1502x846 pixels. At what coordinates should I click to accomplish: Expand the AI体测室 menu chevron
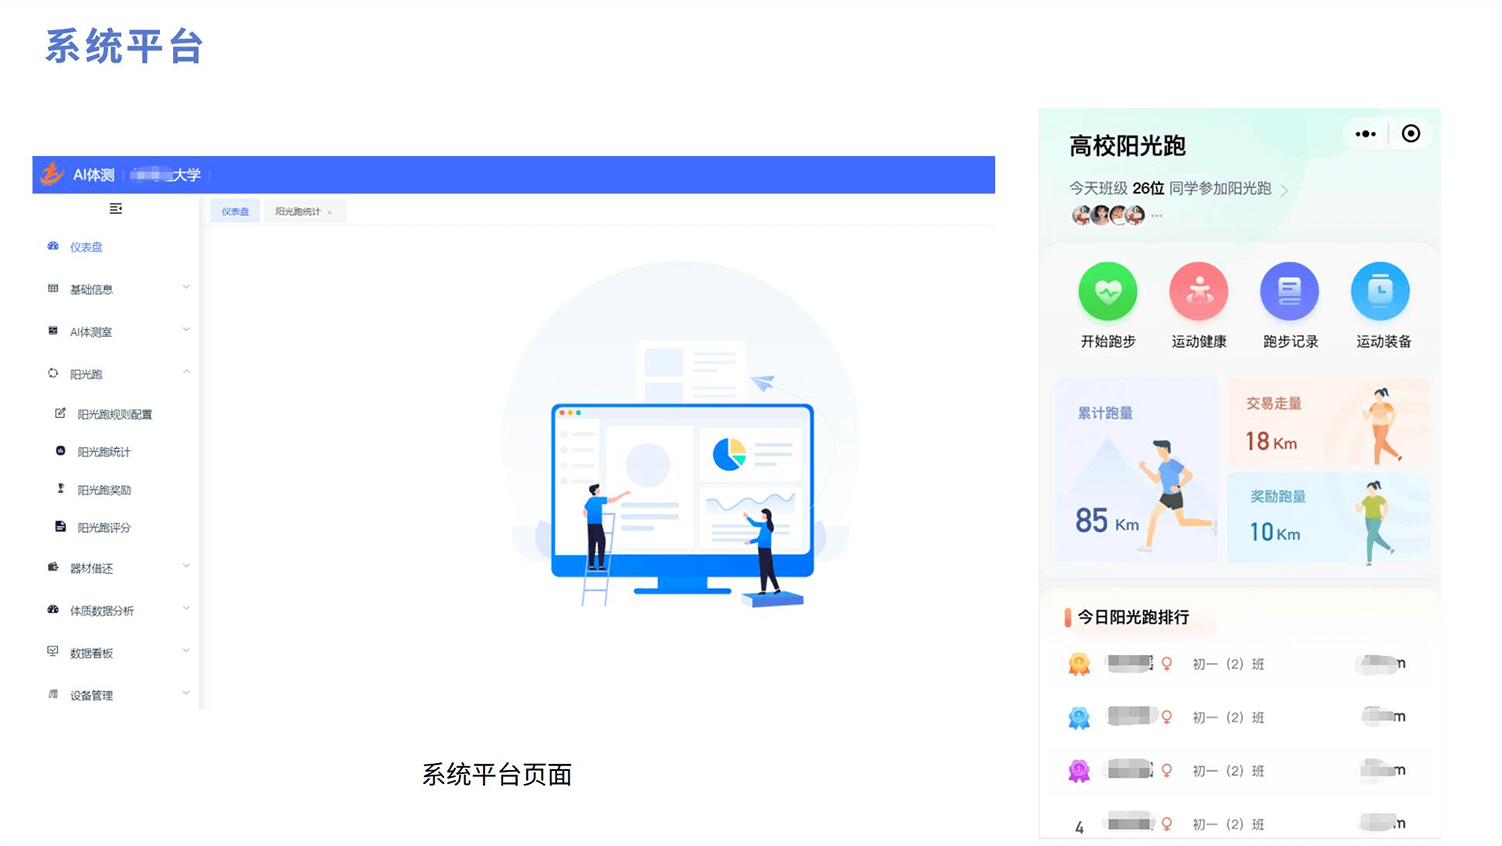tap(186, 330)
